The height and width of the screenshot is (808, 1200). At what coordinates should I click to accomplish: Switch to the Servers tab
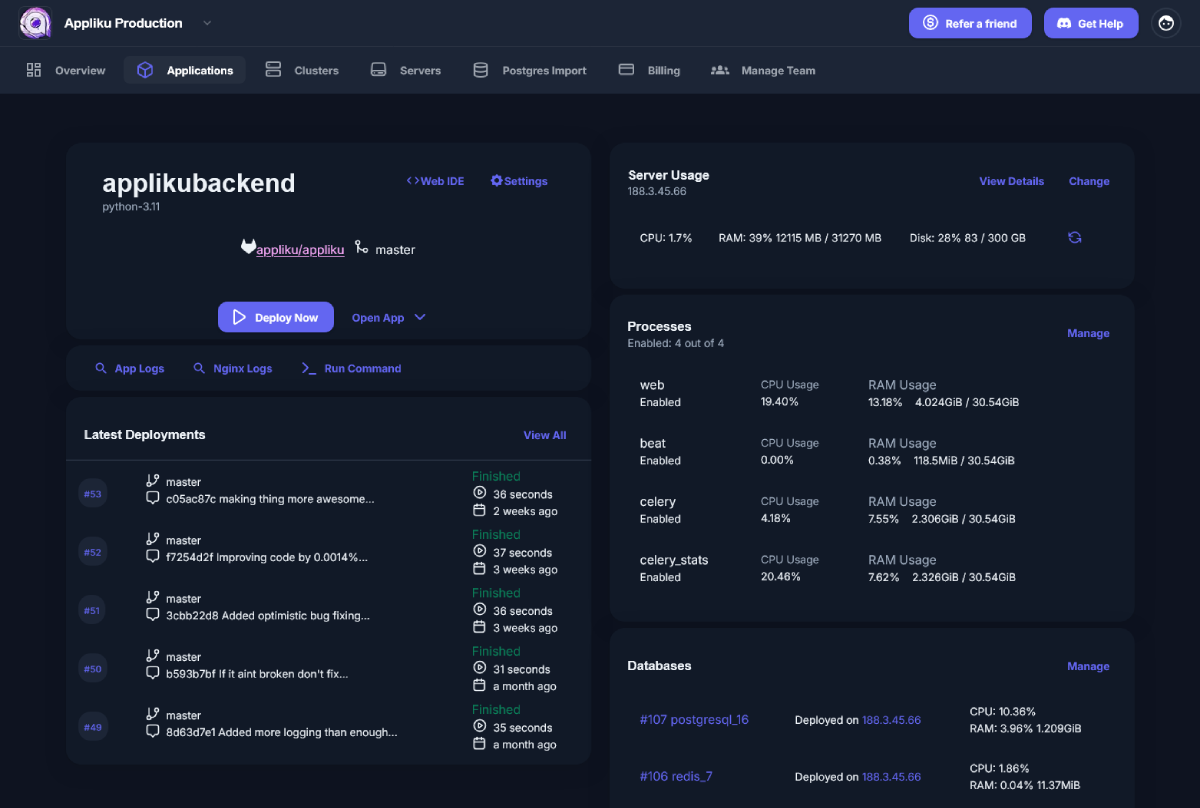coord(405,70)
